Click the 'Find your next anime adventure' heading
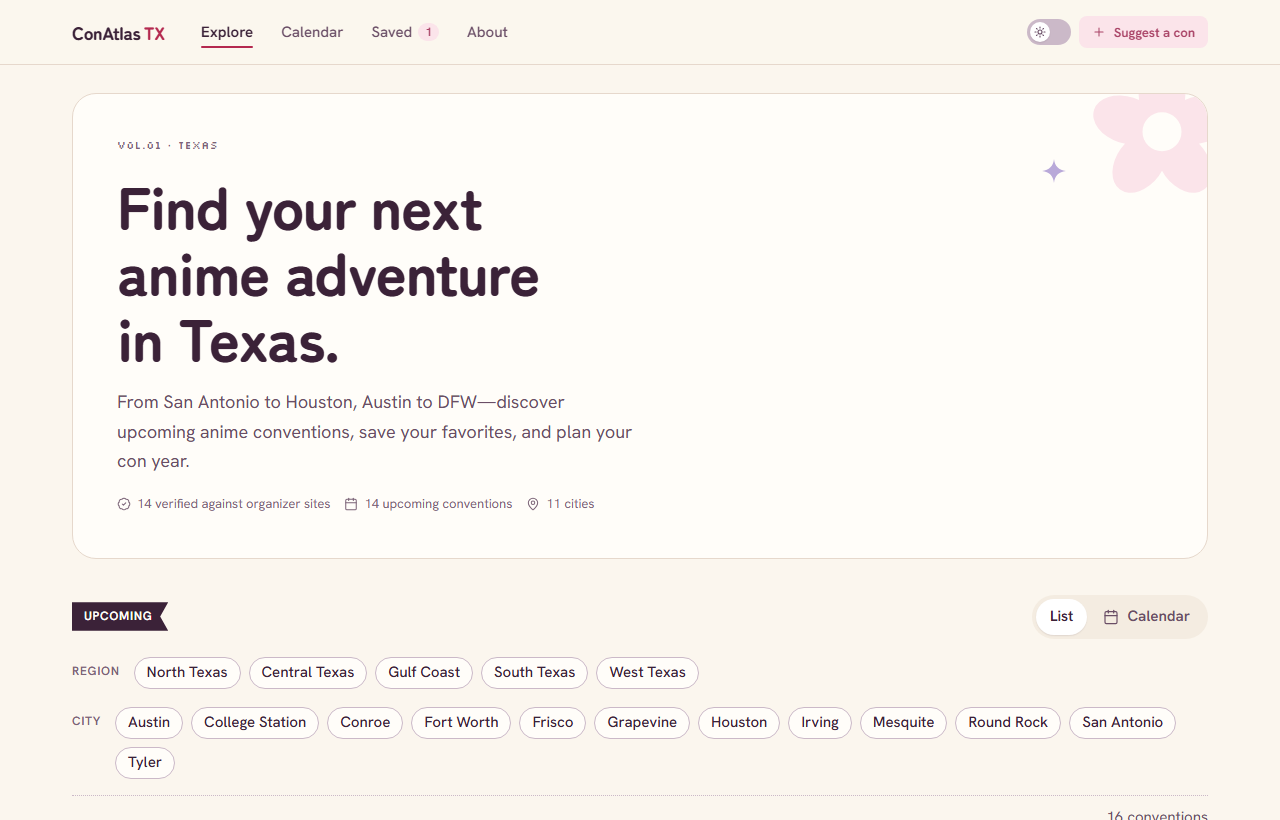 [x=329, y=276]
